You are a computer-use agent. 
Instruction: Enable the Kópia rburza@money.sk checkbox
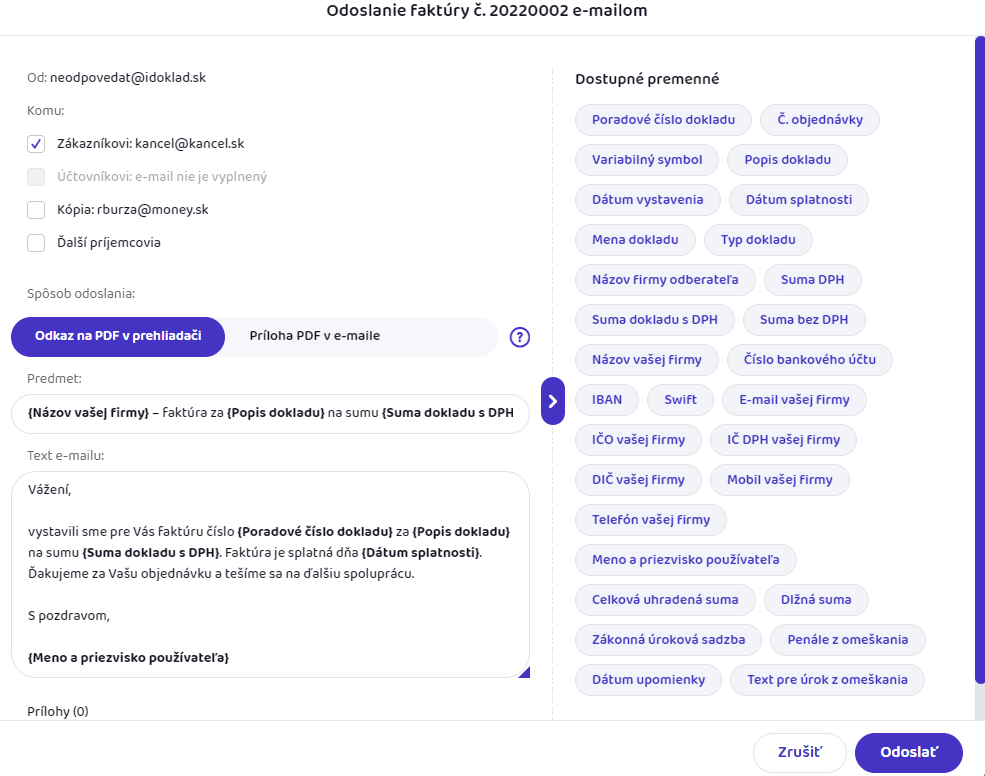point(36,210)
